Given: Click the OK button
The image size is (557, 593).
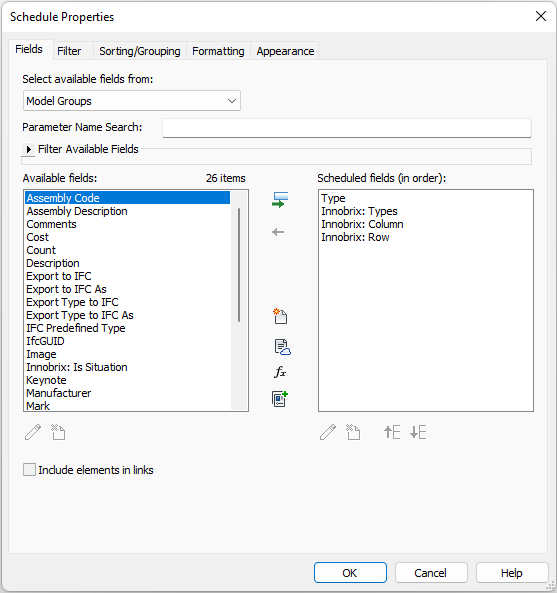Looking at the screenshot, I should (350, 573).
